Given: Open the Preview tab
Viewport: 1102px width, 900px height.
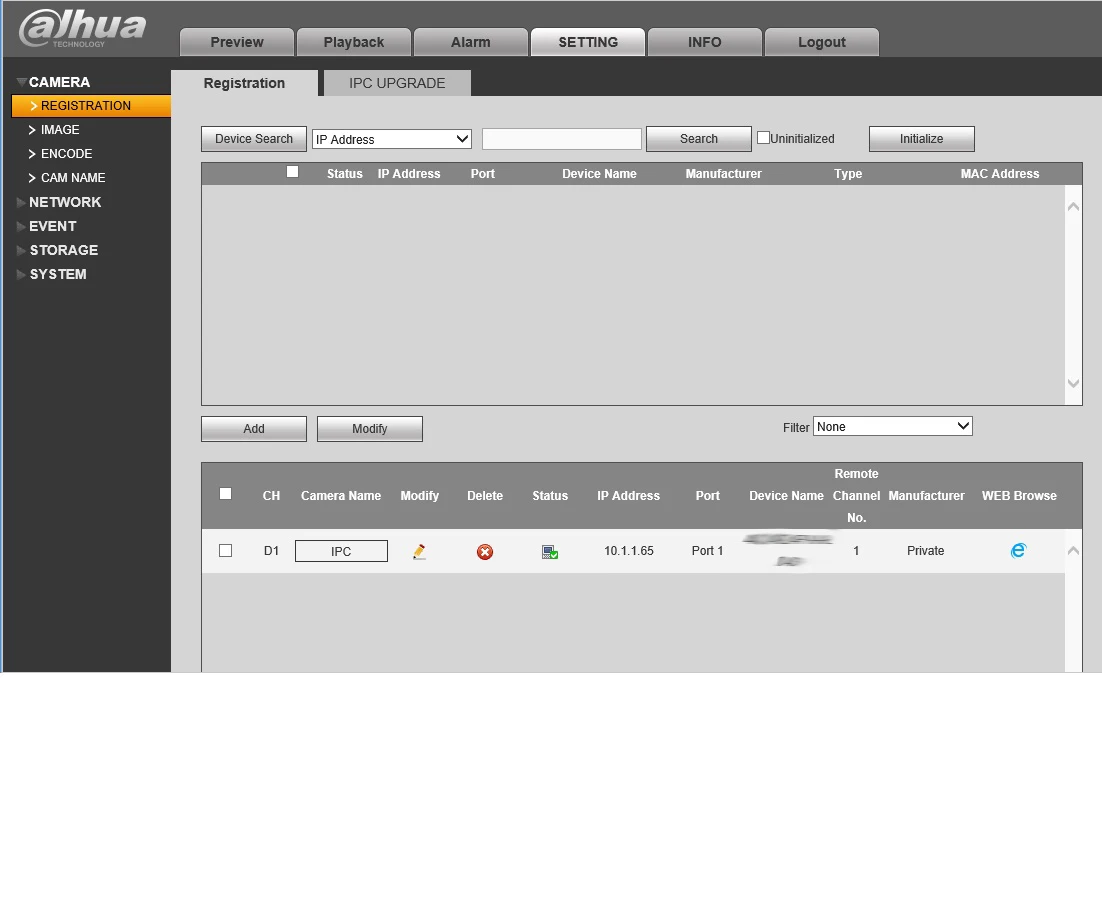Looking at the screenshot, I should (237, 42).
